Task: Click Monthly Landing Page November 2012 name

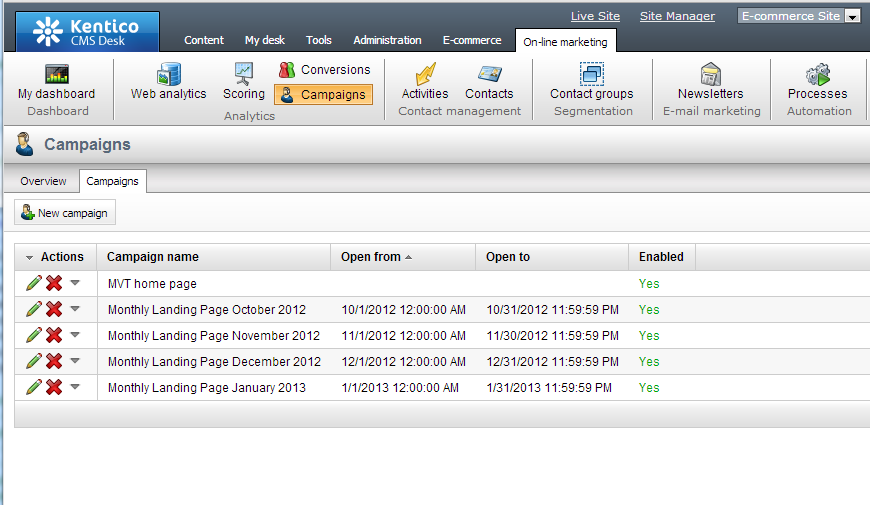Action: [214, 336]
